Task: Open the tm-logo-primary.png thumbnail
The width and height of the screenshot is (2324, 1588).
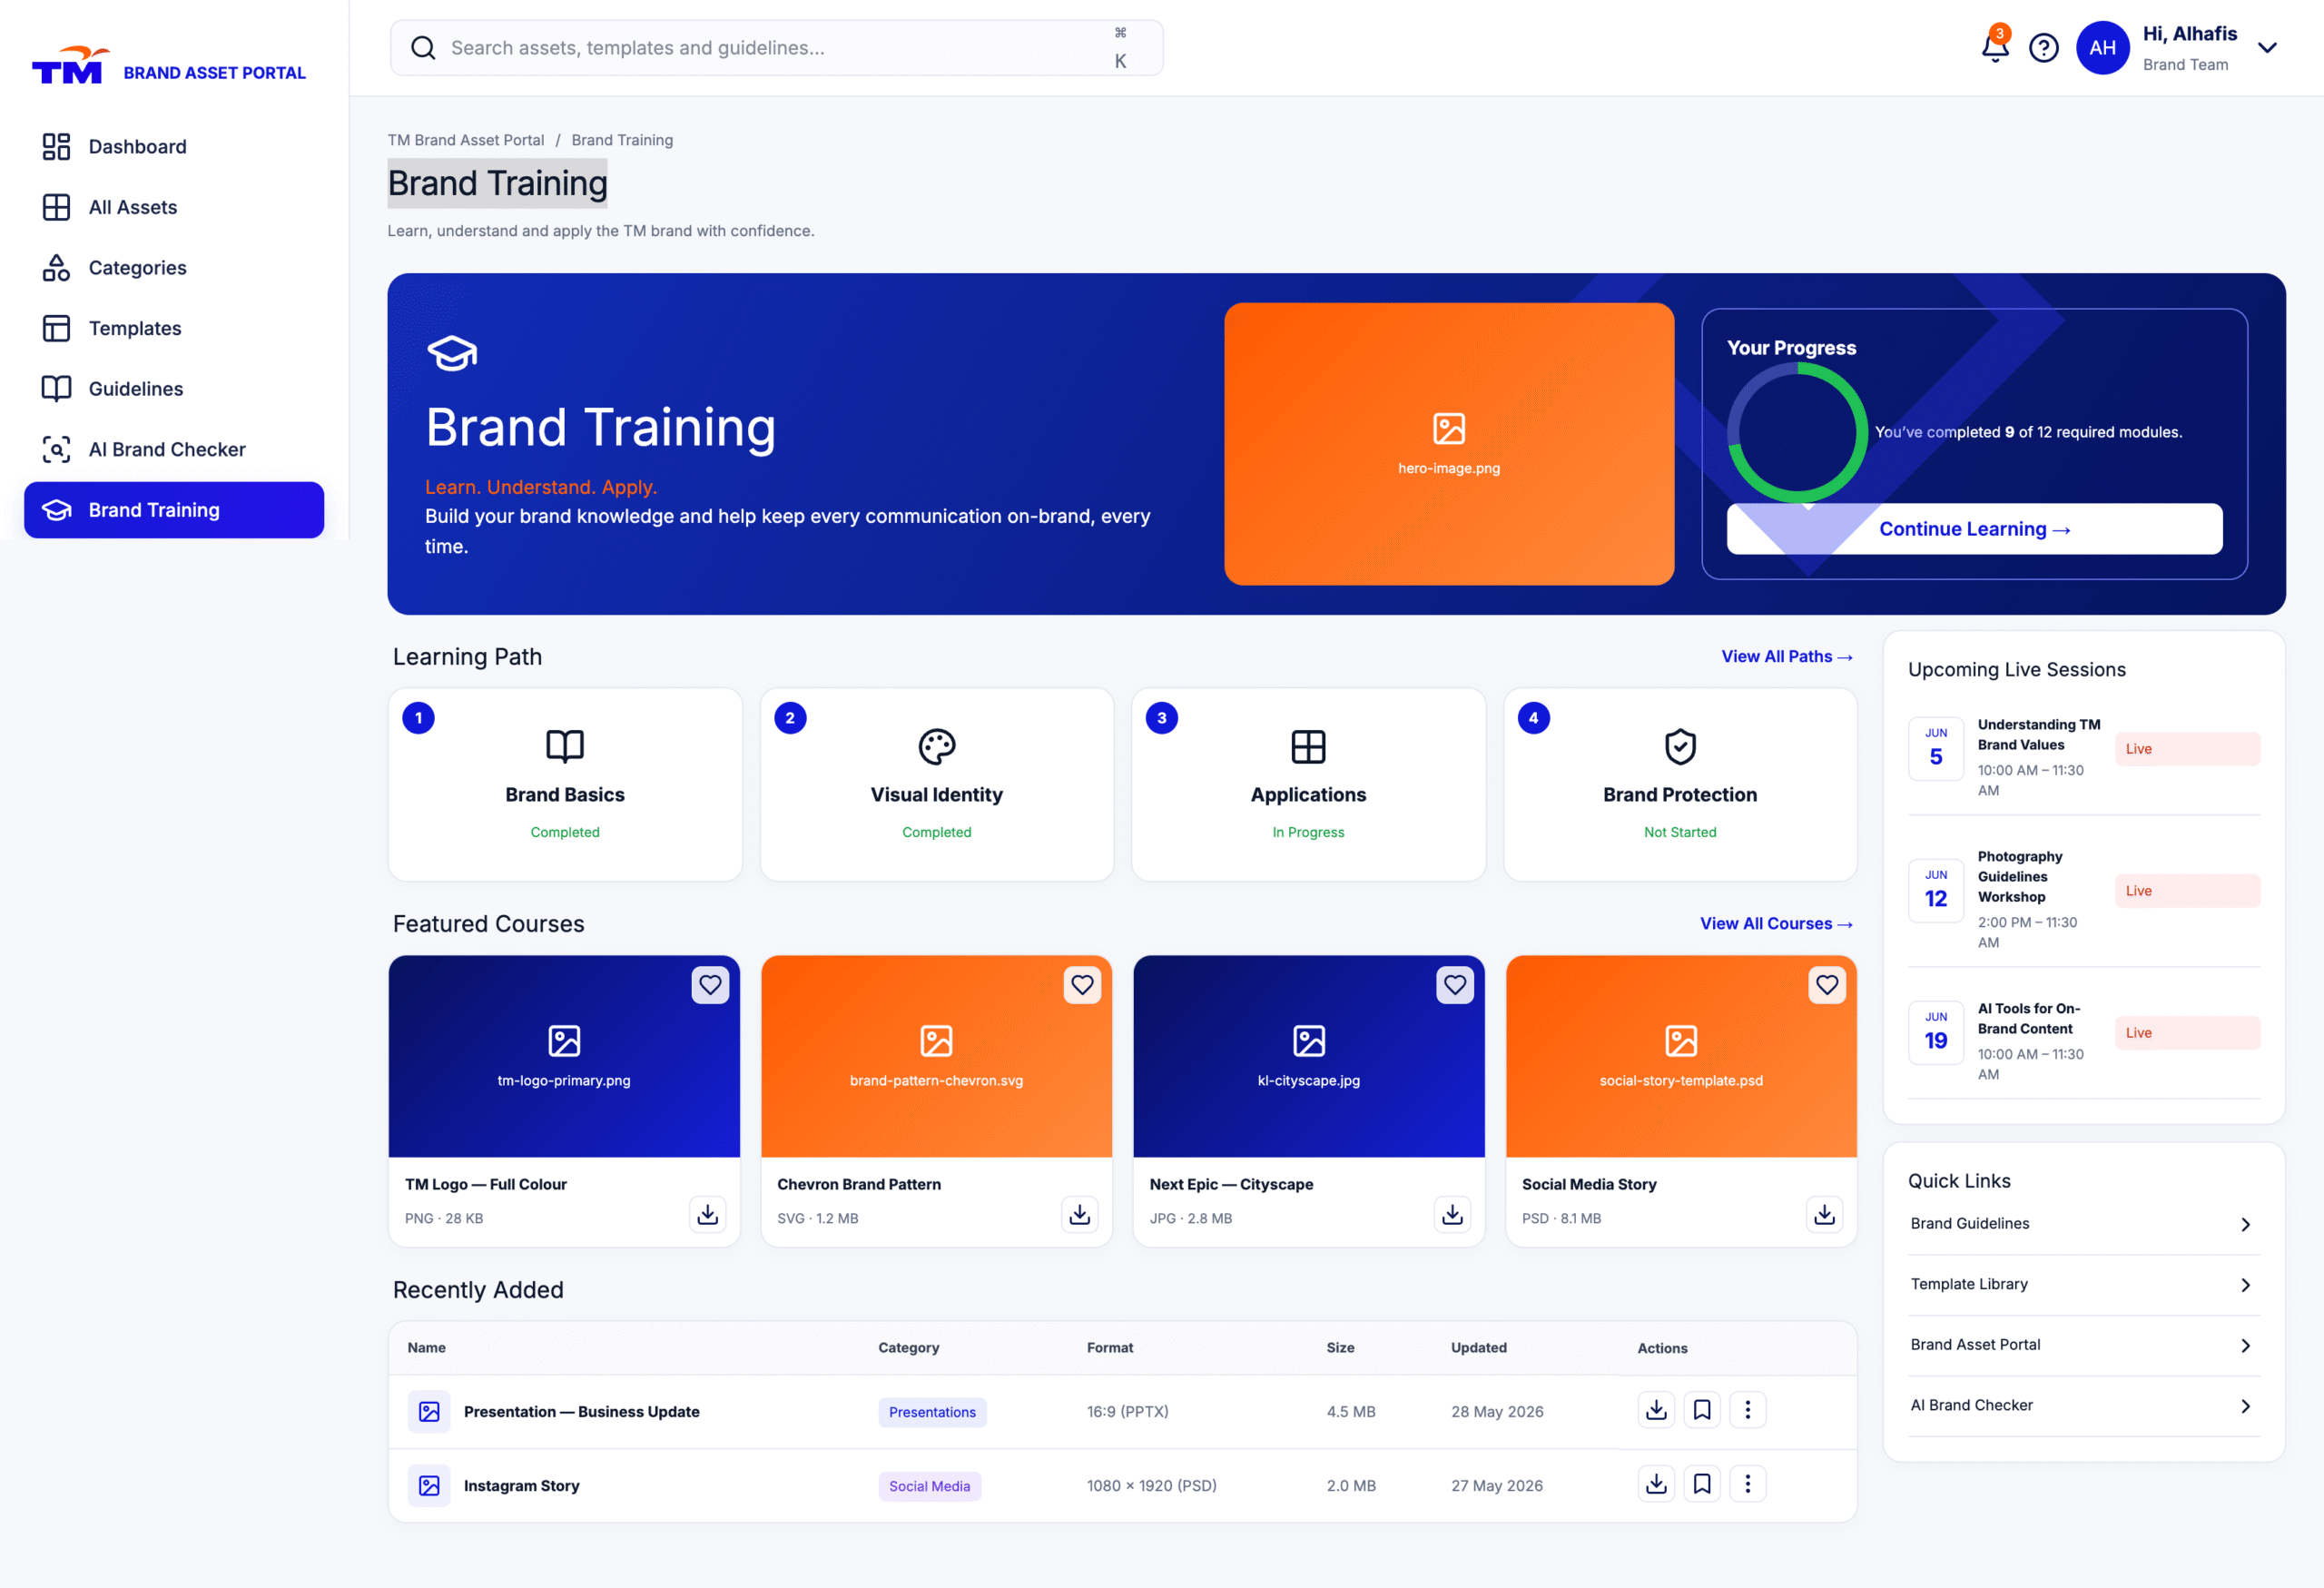Action: (564, 1056)
